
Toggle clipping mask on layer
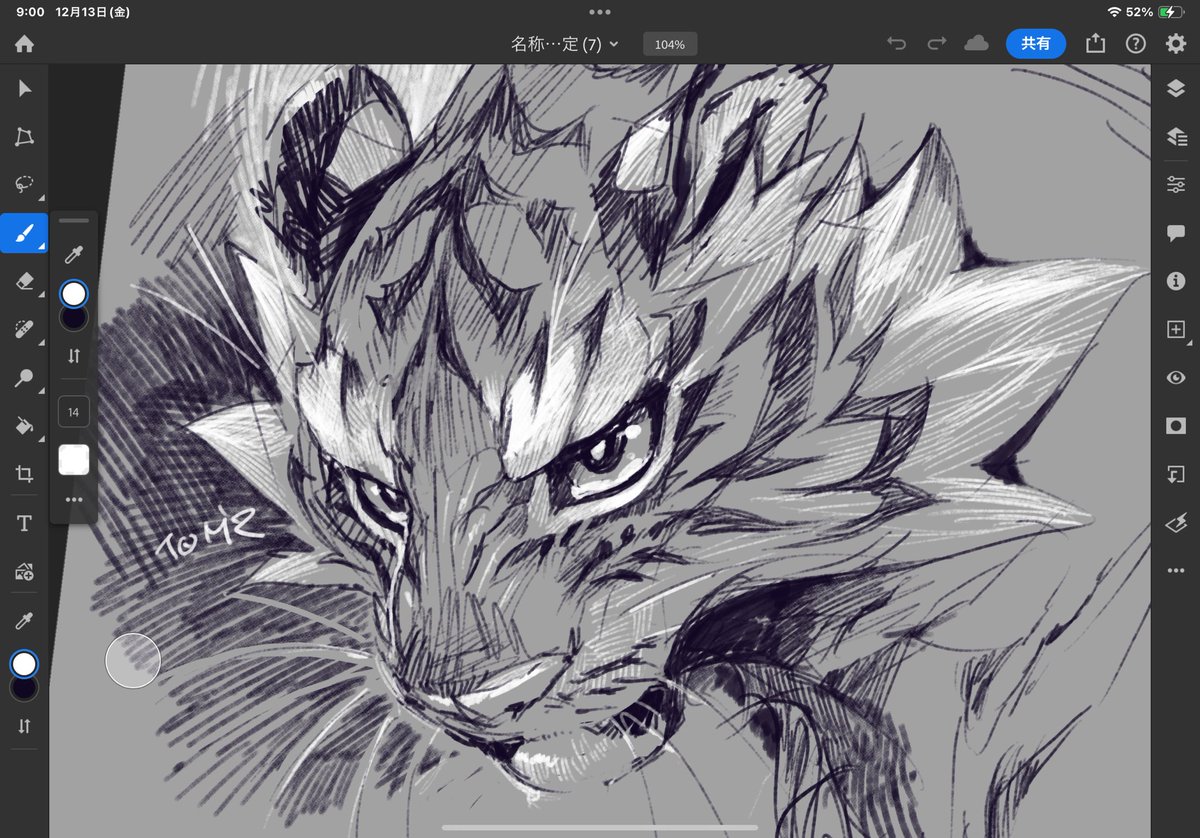(x=1176, y=474)
